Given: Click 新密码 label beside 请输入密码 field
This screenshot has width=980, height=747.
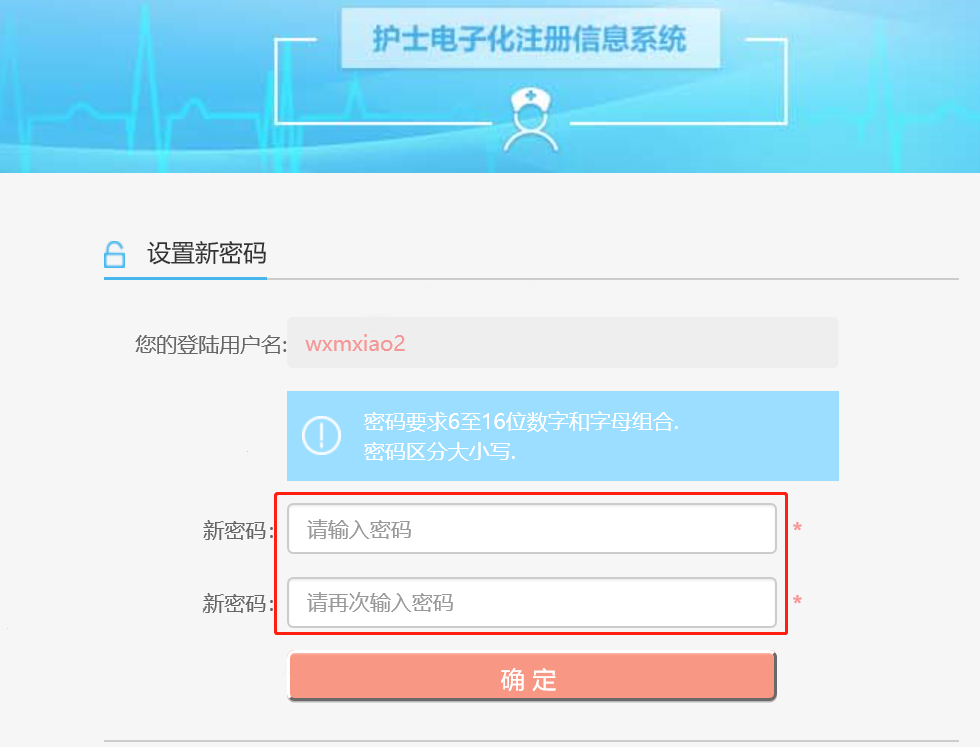Looking at the screenshot, I should tap(238, 531).
